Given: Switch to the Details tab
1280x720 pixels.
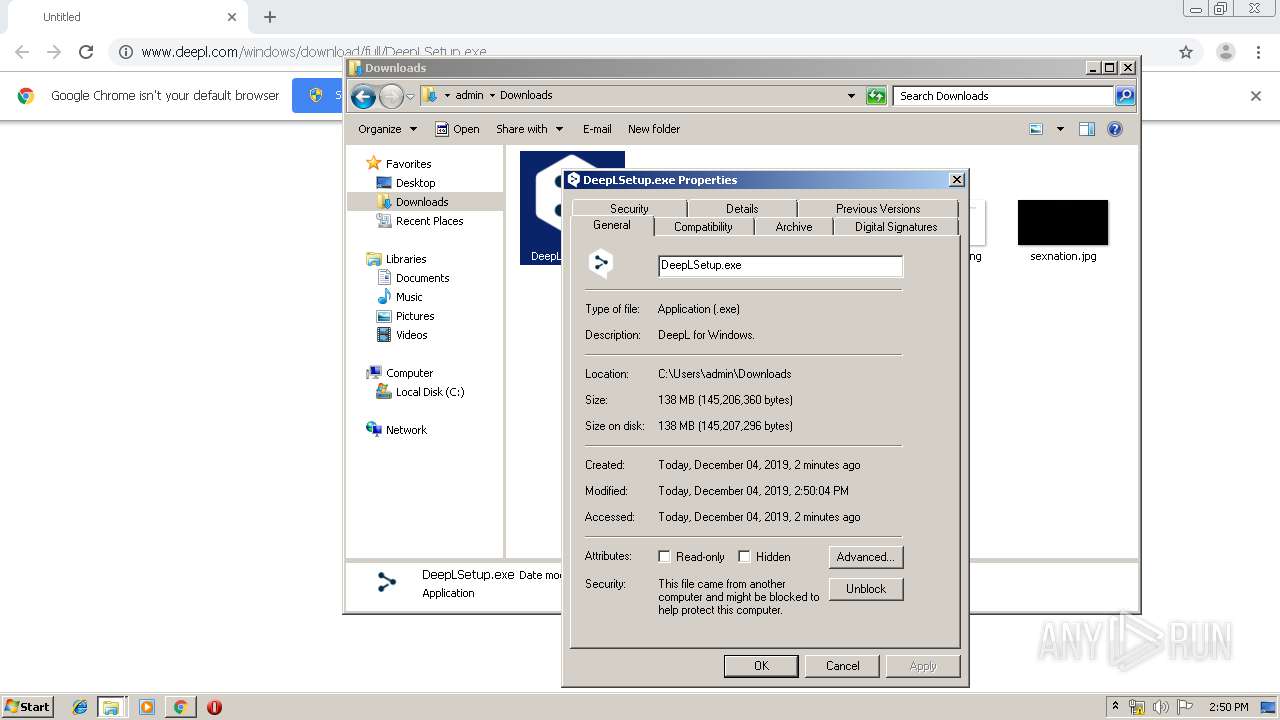Looking at the screenshot, I should 742,209.
